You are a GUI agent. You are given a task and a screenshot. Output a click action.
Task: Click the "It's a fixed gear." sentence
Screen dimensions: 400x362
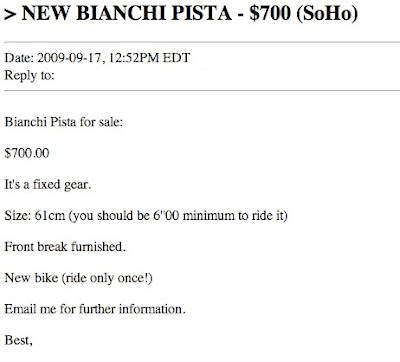(48, 184)
